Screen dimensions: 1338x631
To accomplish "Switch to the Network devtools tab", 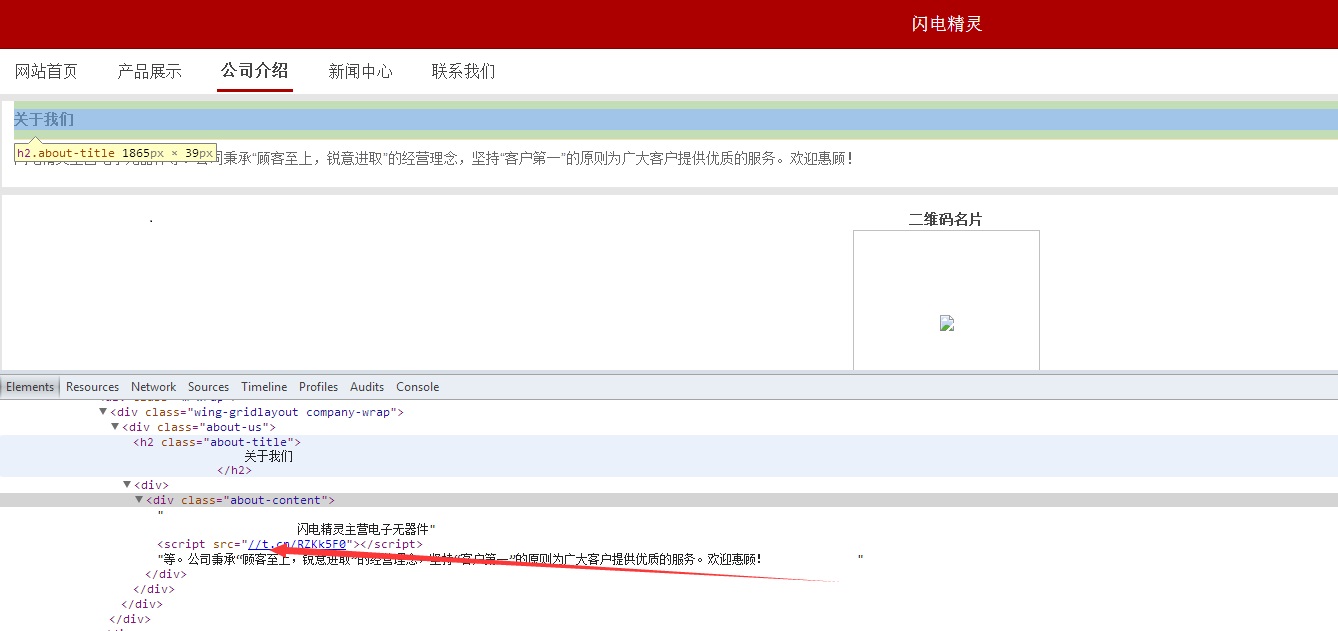I will (x=153, y=387).
